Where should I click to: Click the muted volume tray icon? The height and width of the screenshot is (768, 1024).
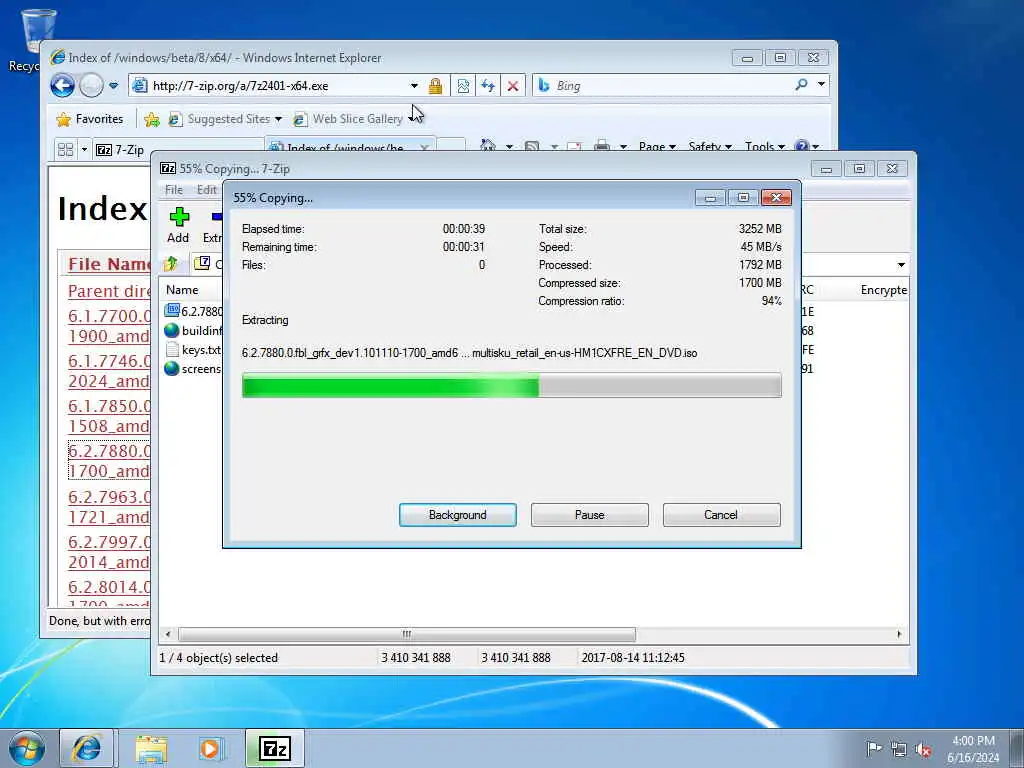[923, 749]
